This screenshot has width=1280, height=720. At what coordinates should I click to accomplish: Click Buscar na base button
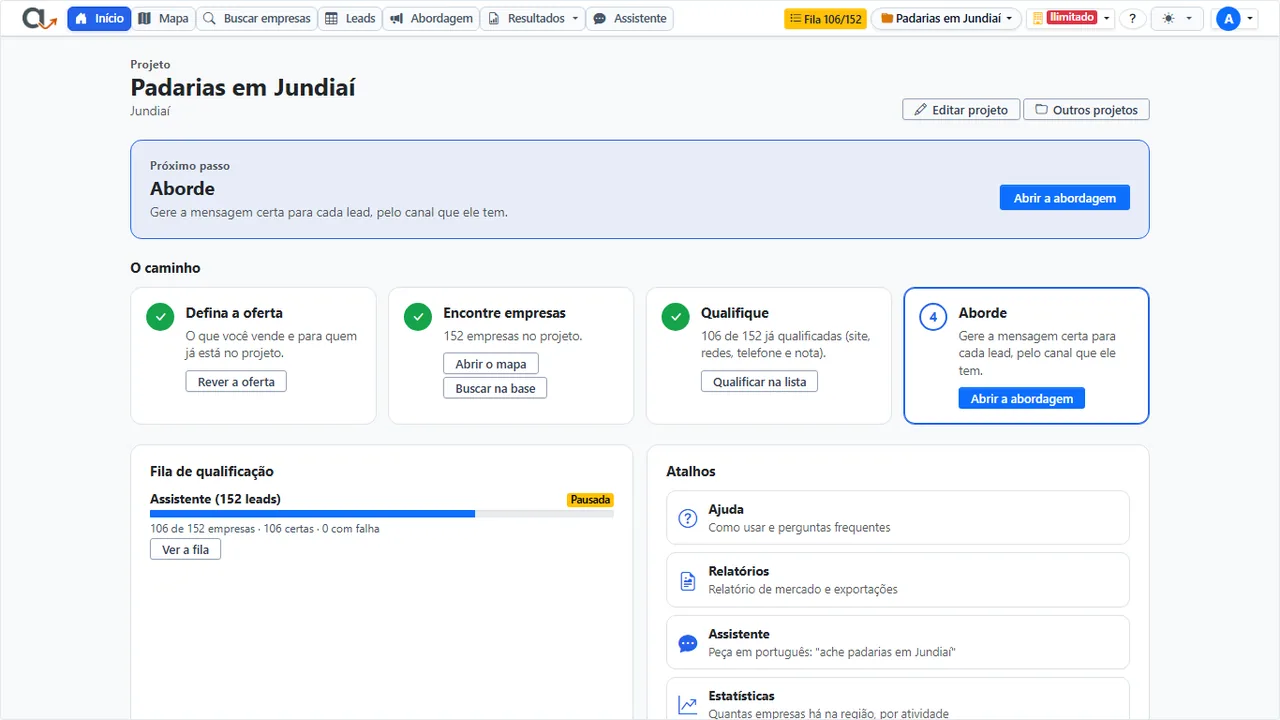(495, 388)
